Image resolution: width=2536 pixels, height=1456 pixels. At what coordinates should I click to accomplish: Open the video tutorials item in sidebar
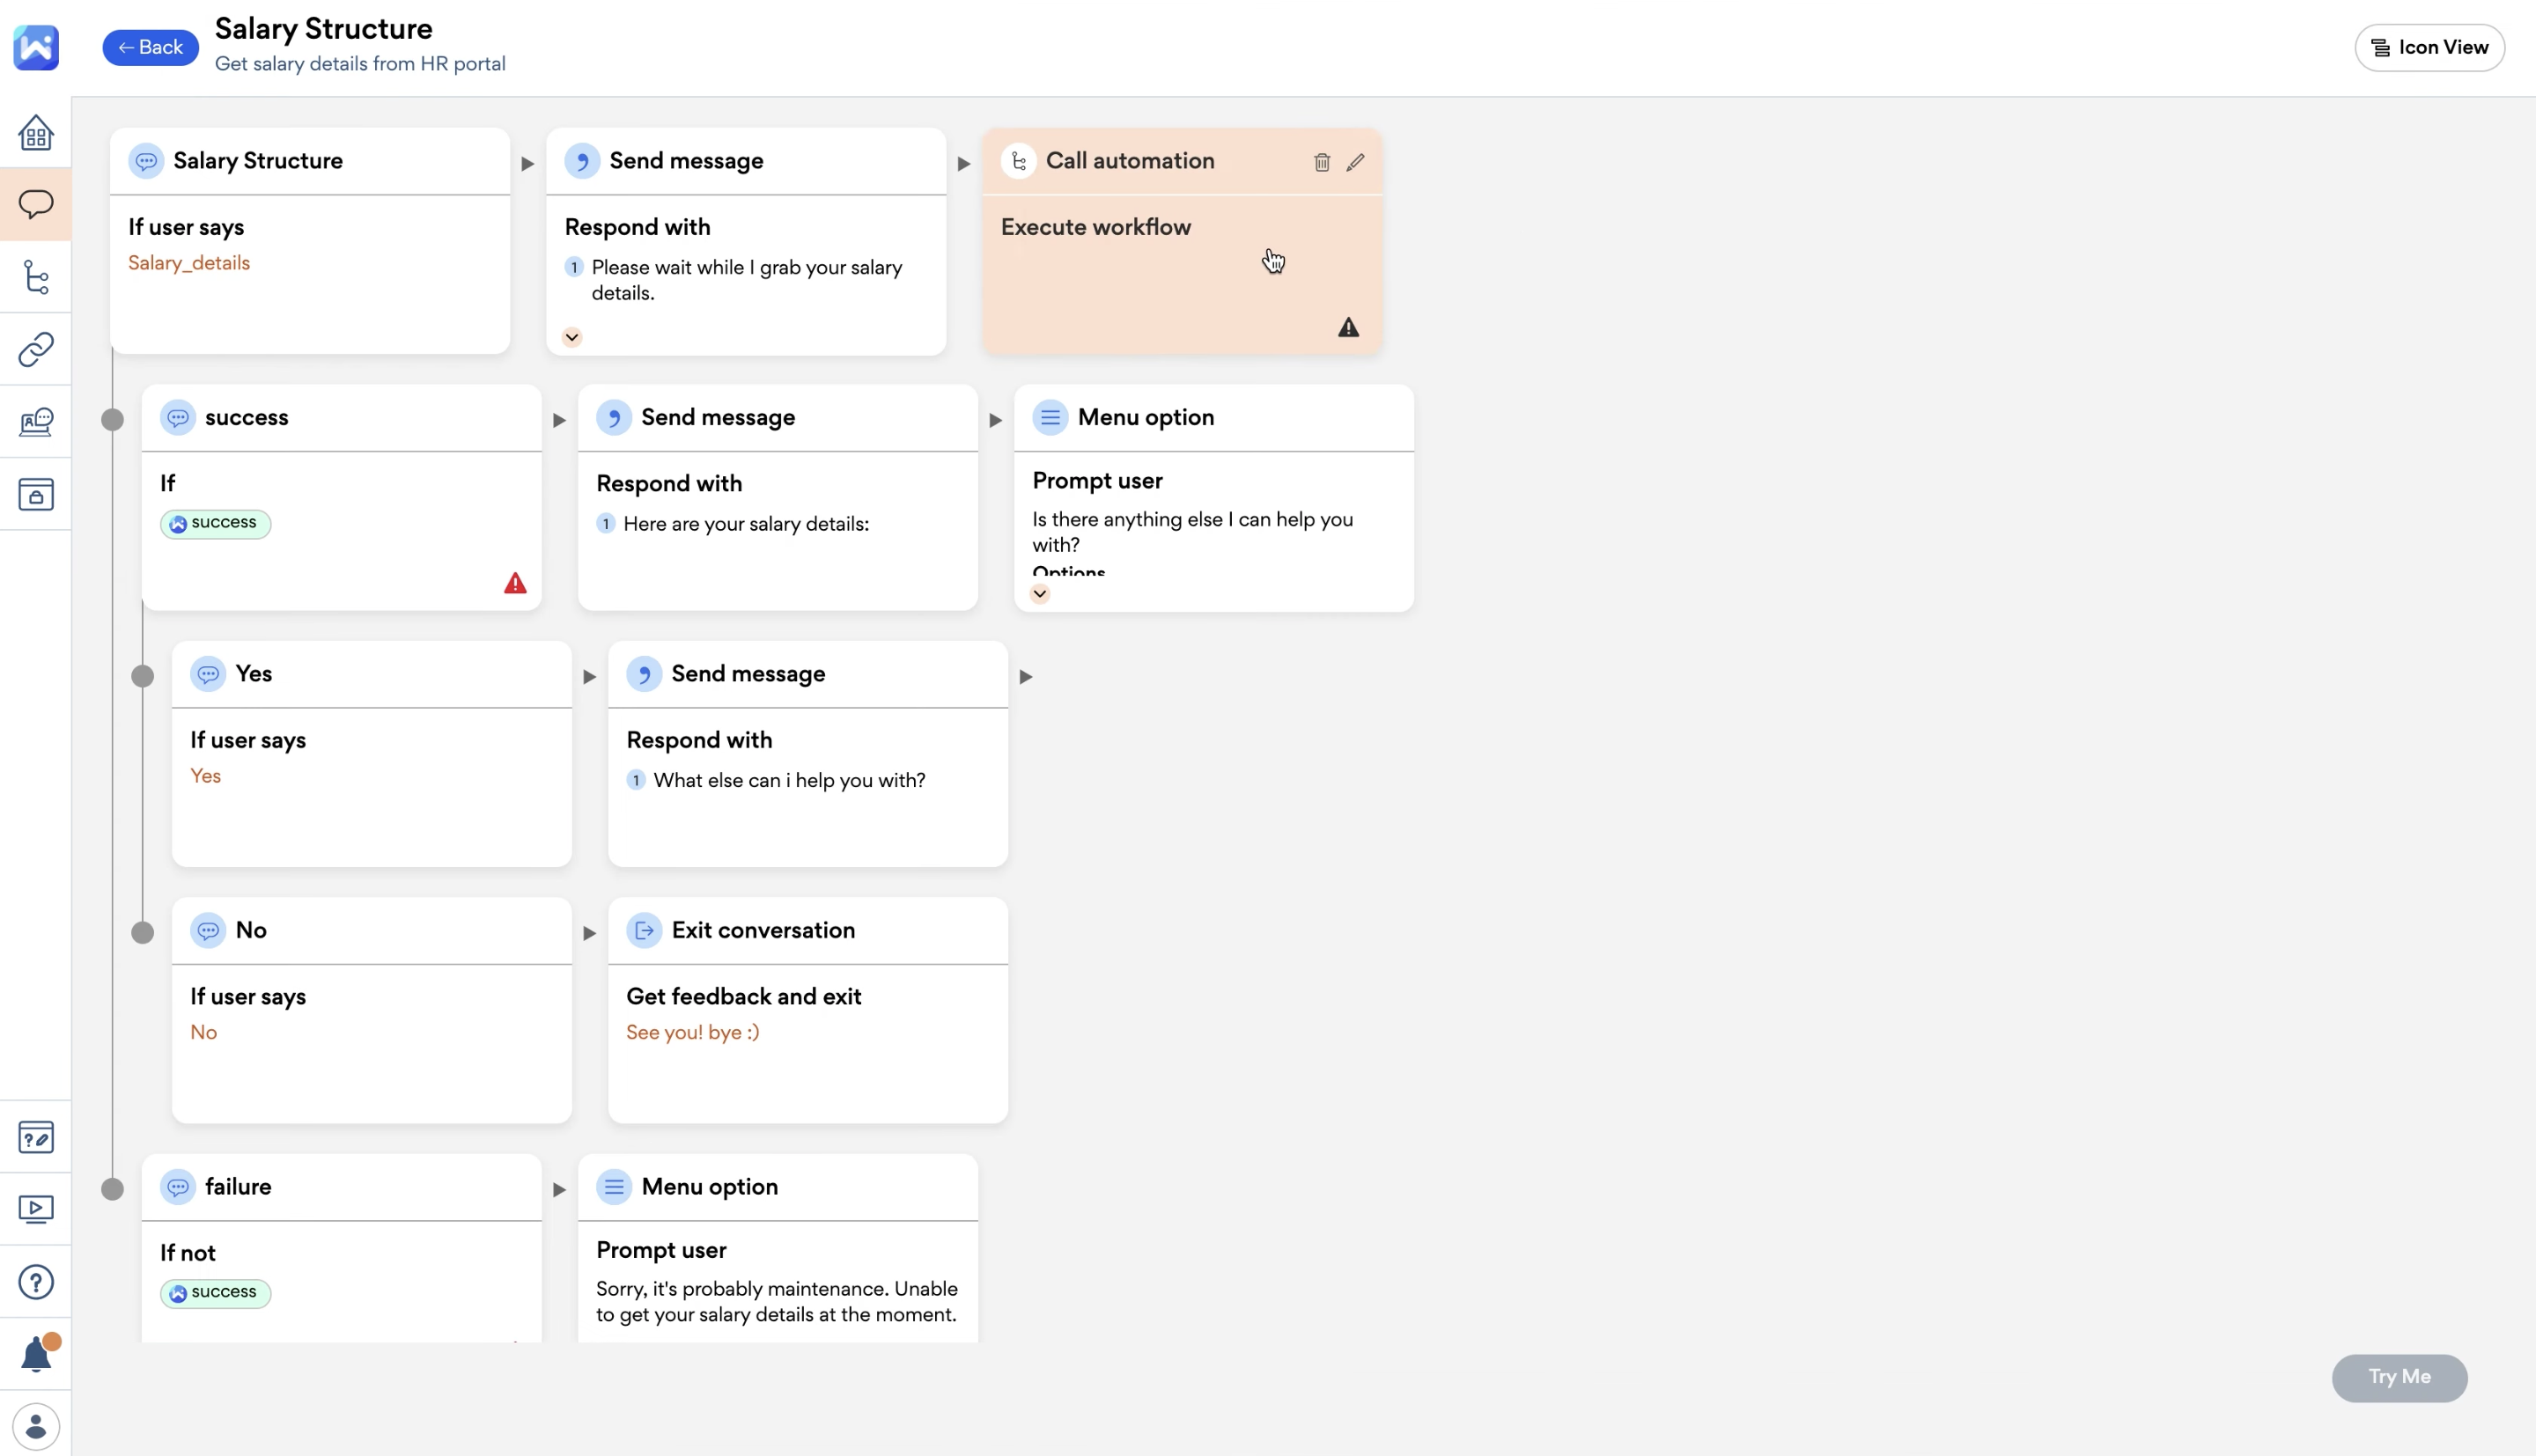click(36, 1209)
